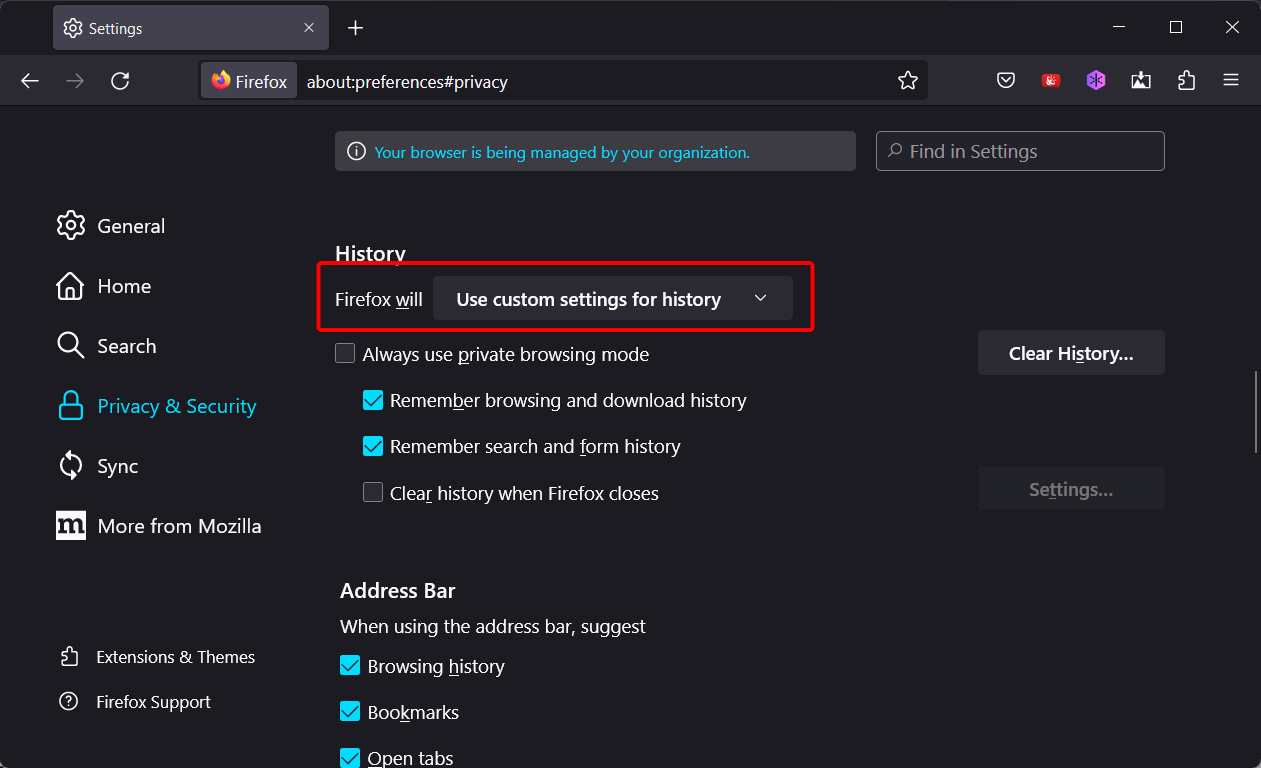Click the sync arrows icon in sidebar
Image resolution: width=1261 pixels, height=768 pixels.
click(70, 465)
